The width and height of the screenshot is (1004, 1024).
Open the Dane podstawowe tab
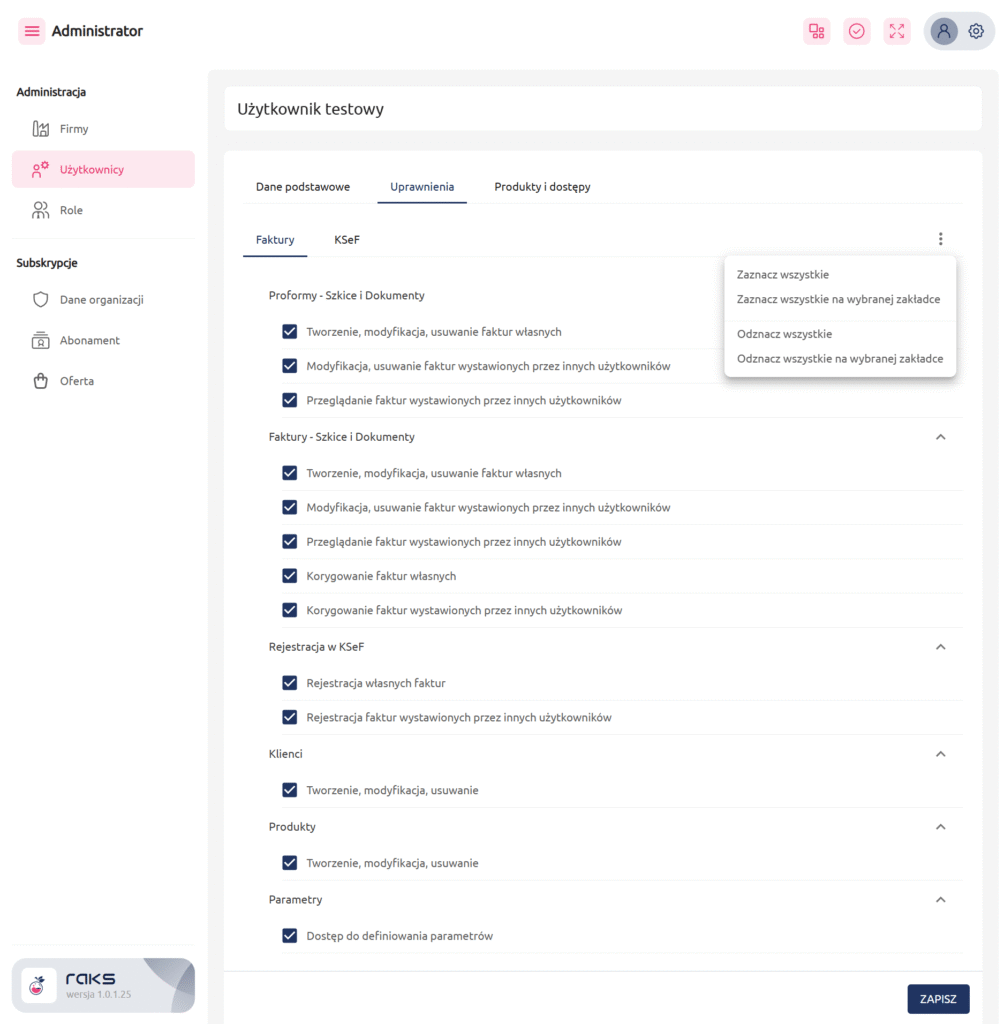[x=303, y=187]
